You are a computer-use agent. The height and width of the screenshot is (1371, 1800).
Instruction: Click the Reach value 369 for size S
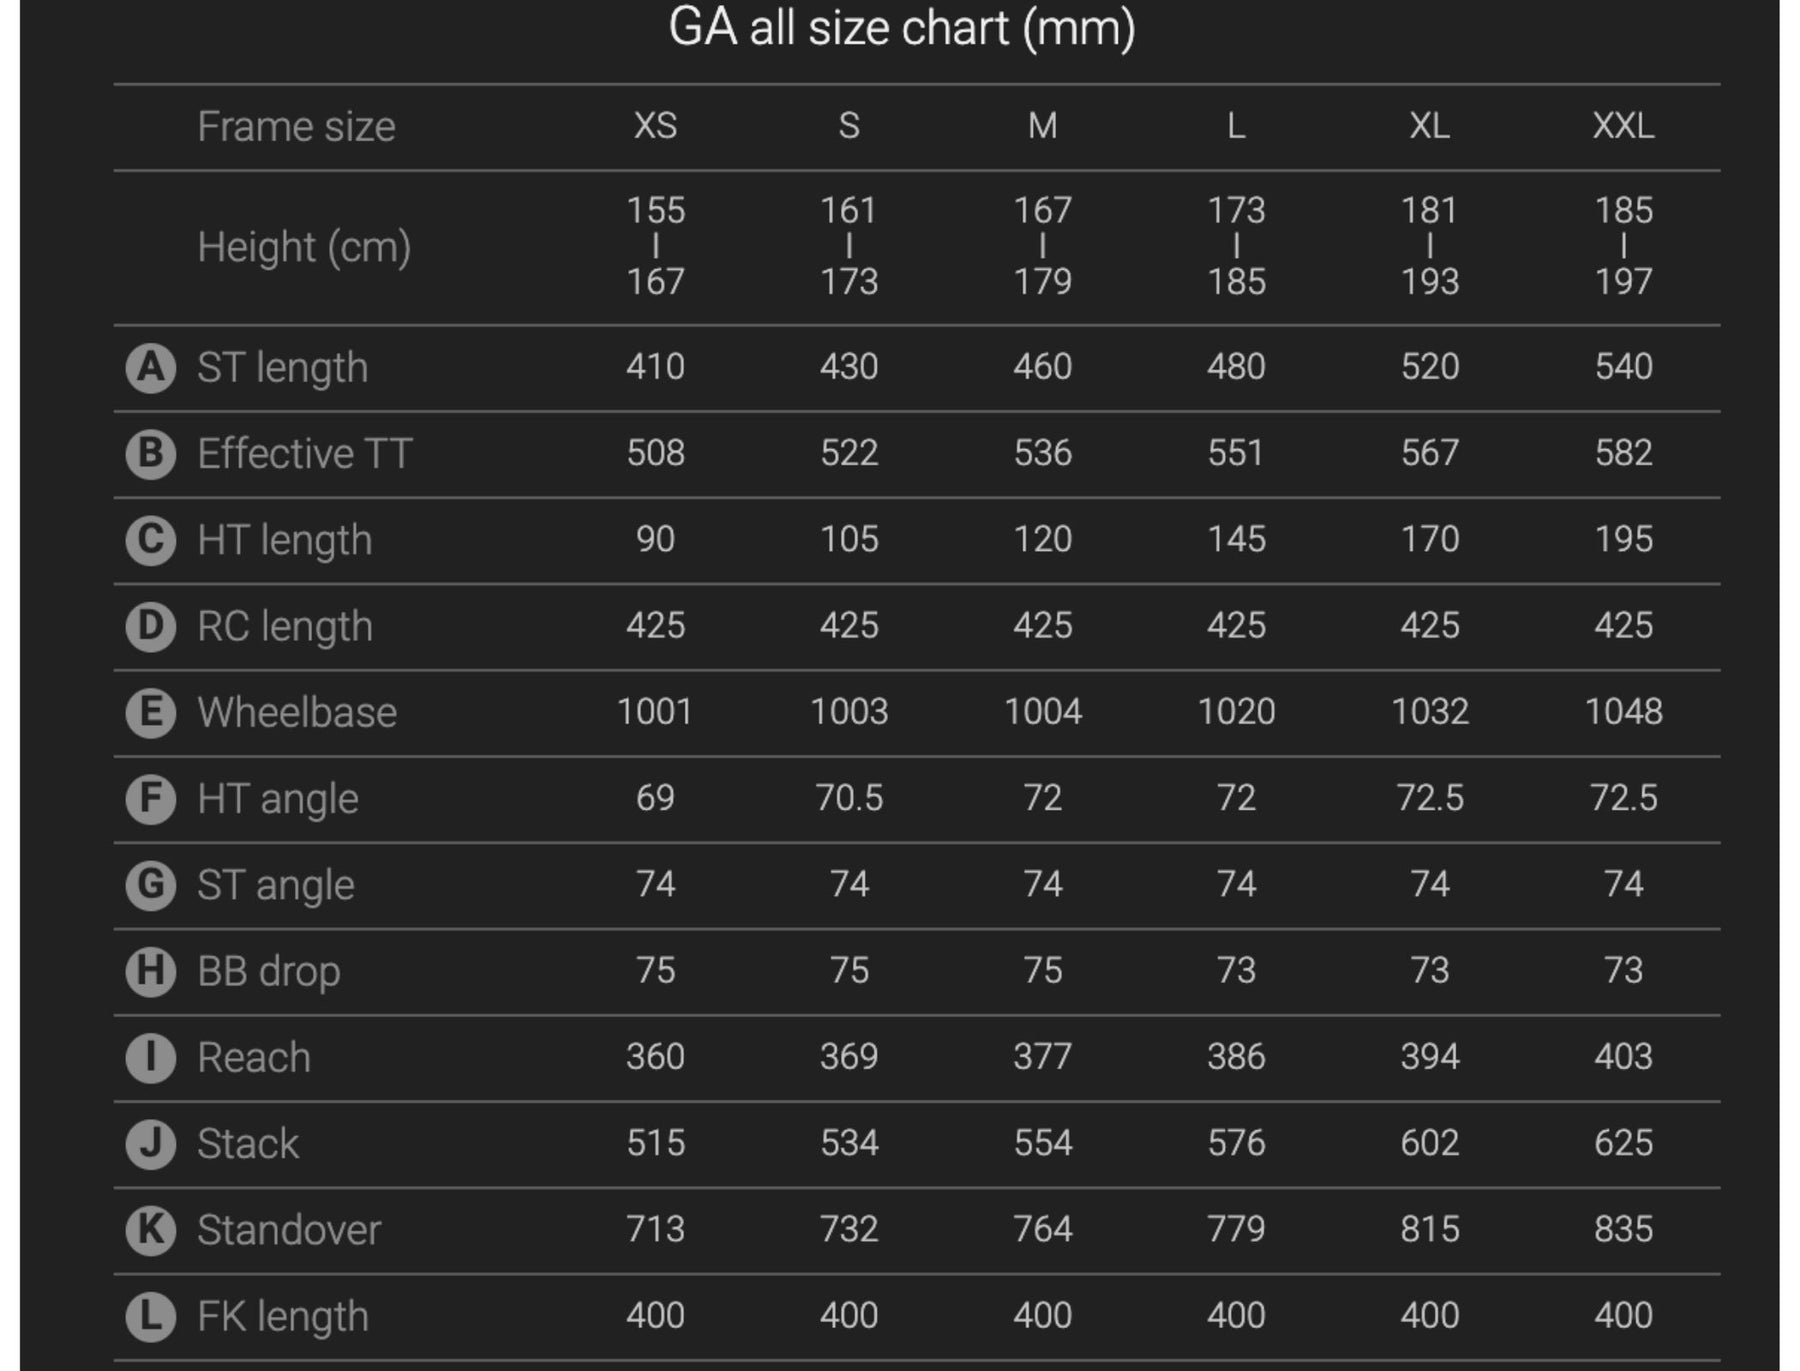tap(849, 1057)
